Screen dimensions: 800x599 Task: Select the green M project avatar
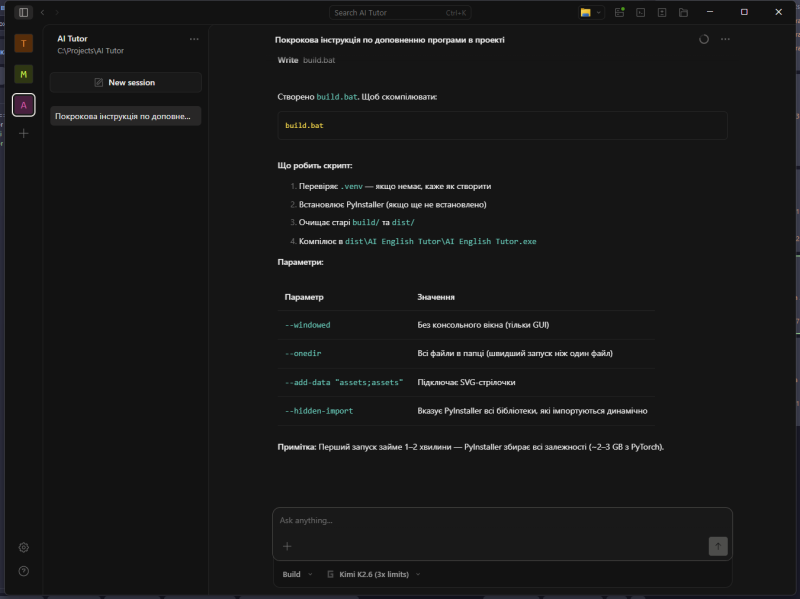pyautogui.click(x=23, y=74)
